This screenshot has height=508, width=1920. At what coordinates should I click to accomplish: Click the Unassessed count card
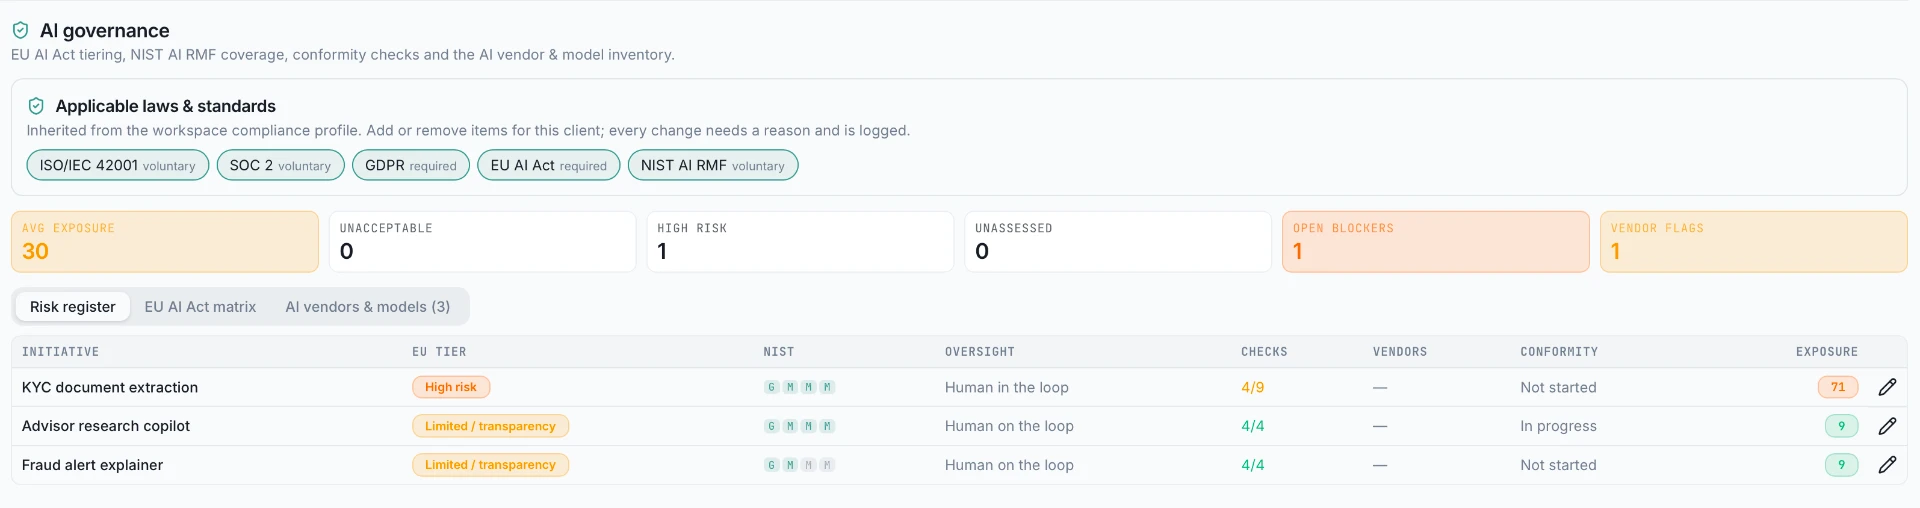[1118, 241]
